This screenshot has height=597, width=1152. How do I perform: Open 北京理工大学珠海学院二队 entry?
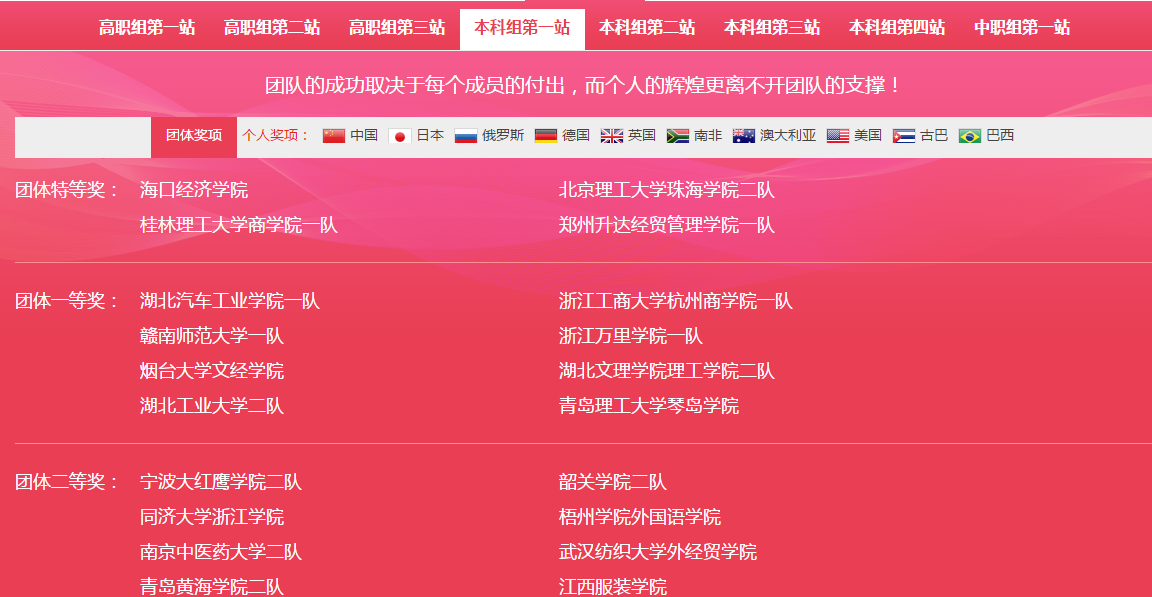[666, 190]
